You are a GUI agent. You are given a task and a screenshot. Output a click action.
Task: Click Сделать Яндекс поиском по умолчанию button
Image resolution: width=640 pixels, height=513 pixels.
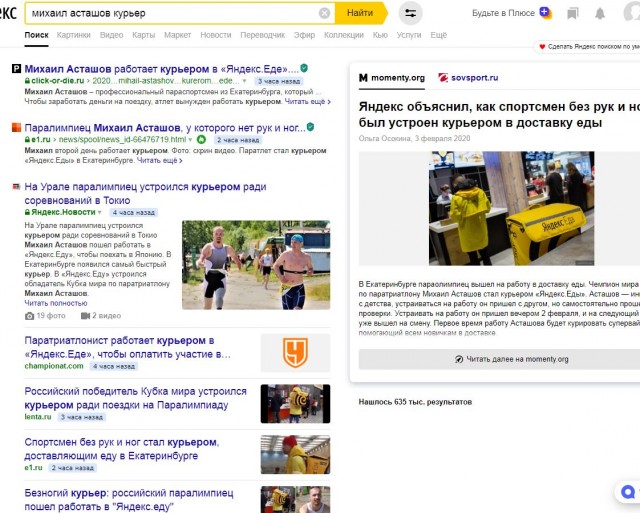[588, 47]
